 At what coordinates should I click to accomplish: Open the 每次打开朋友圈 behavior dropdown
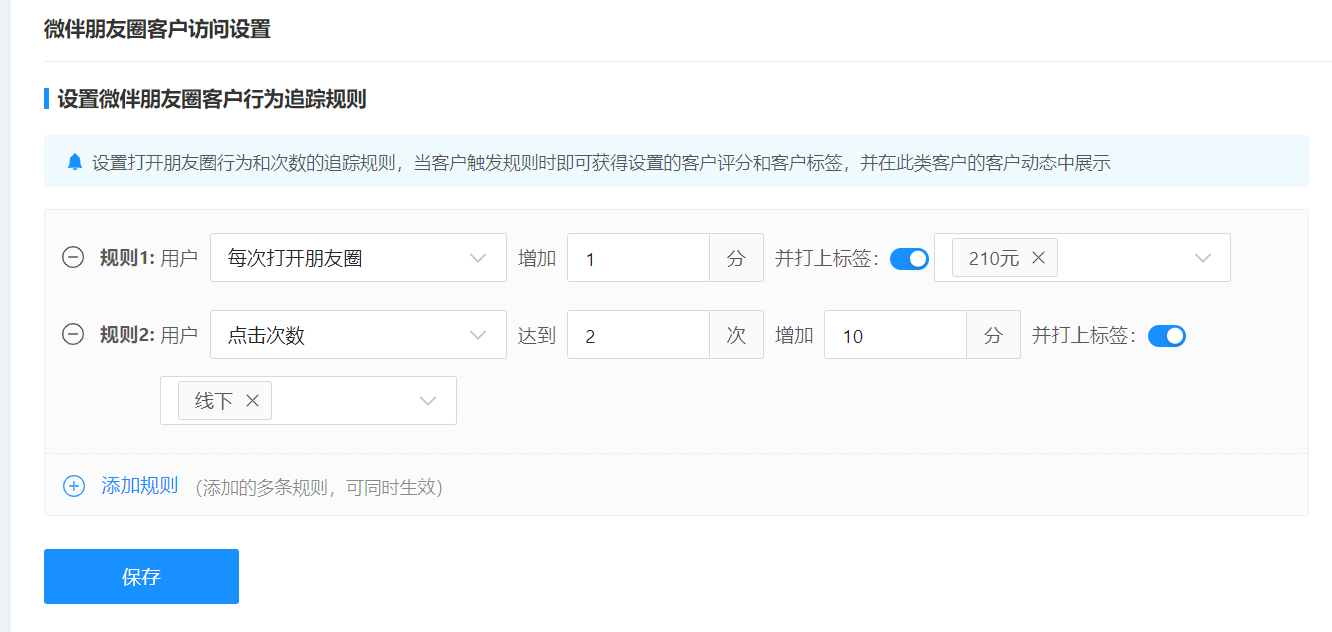pyautogui.click(x=358, y=258)
